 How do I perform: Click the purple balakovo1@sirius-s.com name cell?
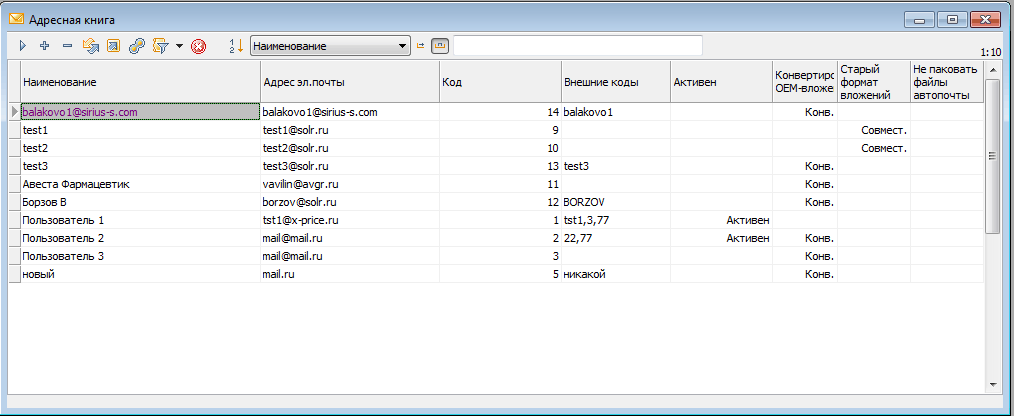pos(140,112)
